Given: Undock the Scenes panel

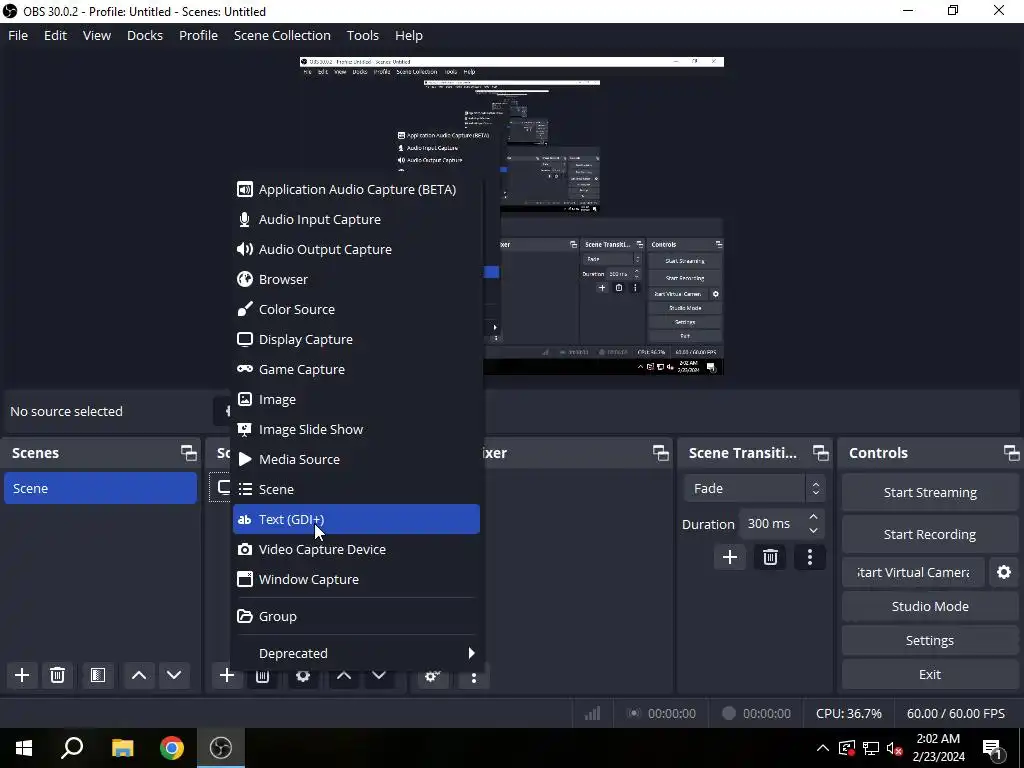Looking at the screenshot, I should click(189, 453).
